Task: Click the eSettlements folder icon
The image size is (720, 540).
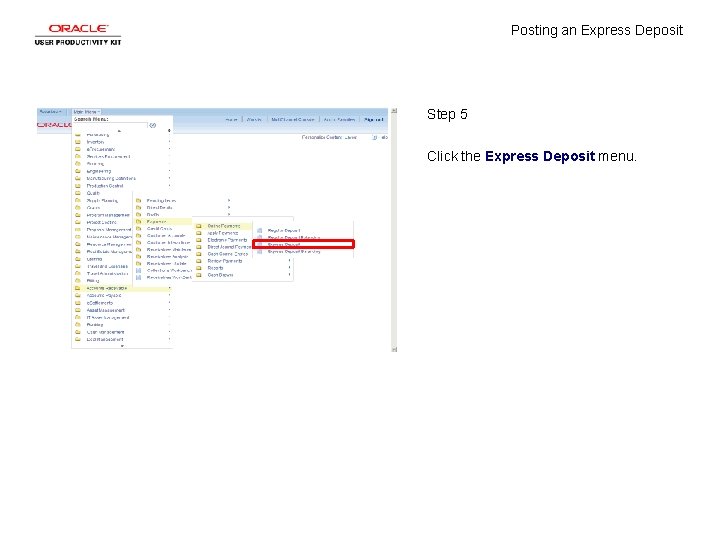Action: [x=78, y=303]
